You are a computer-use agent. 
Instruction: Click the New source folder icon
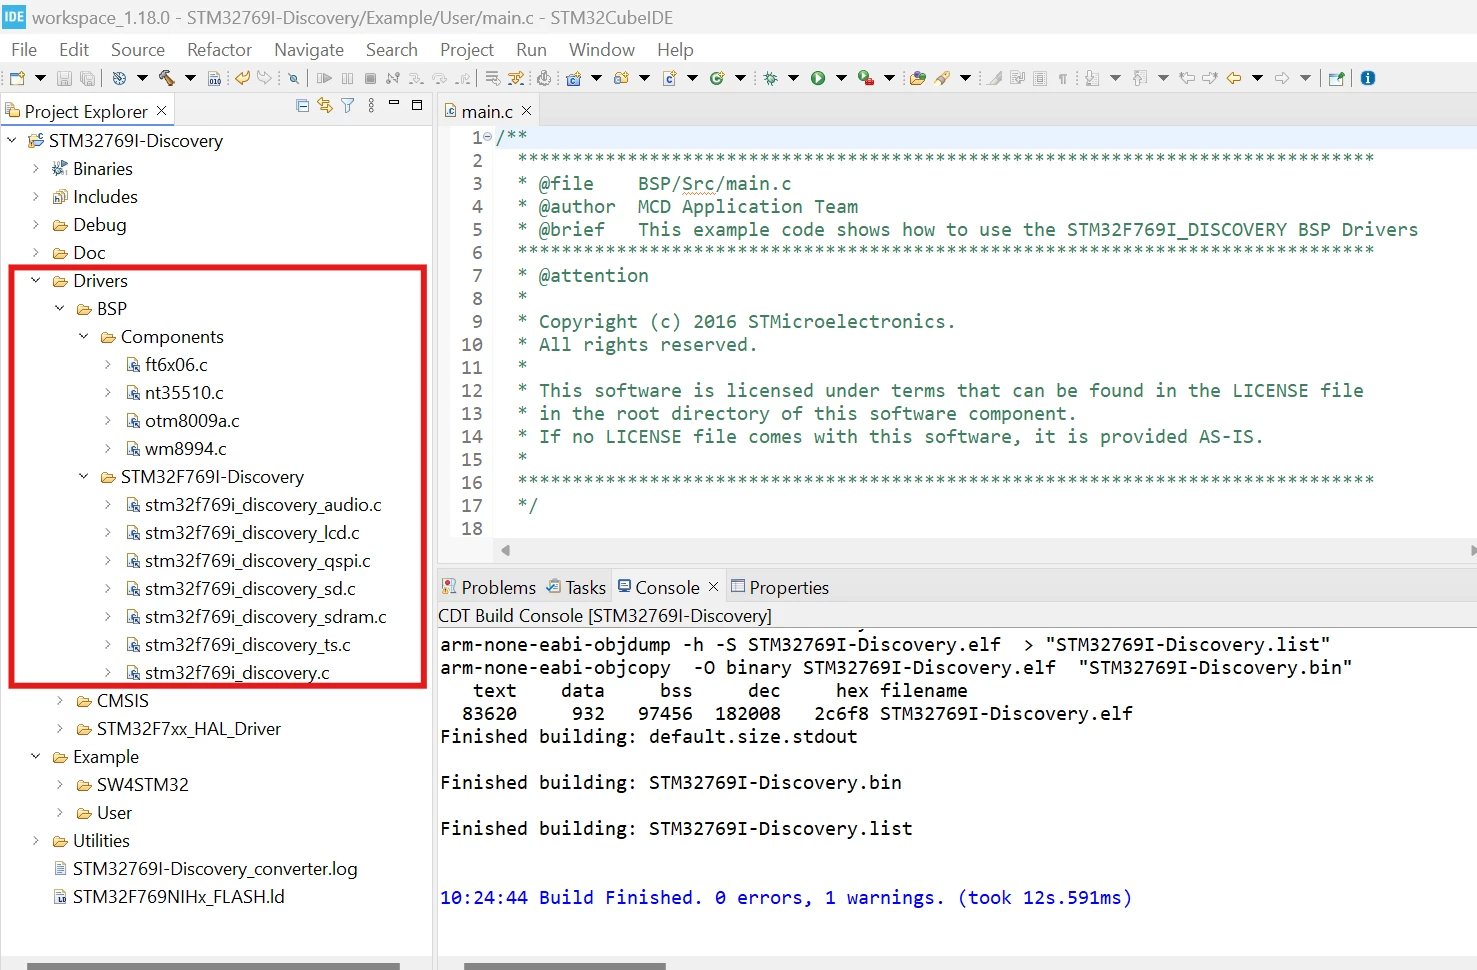point(621,78)
